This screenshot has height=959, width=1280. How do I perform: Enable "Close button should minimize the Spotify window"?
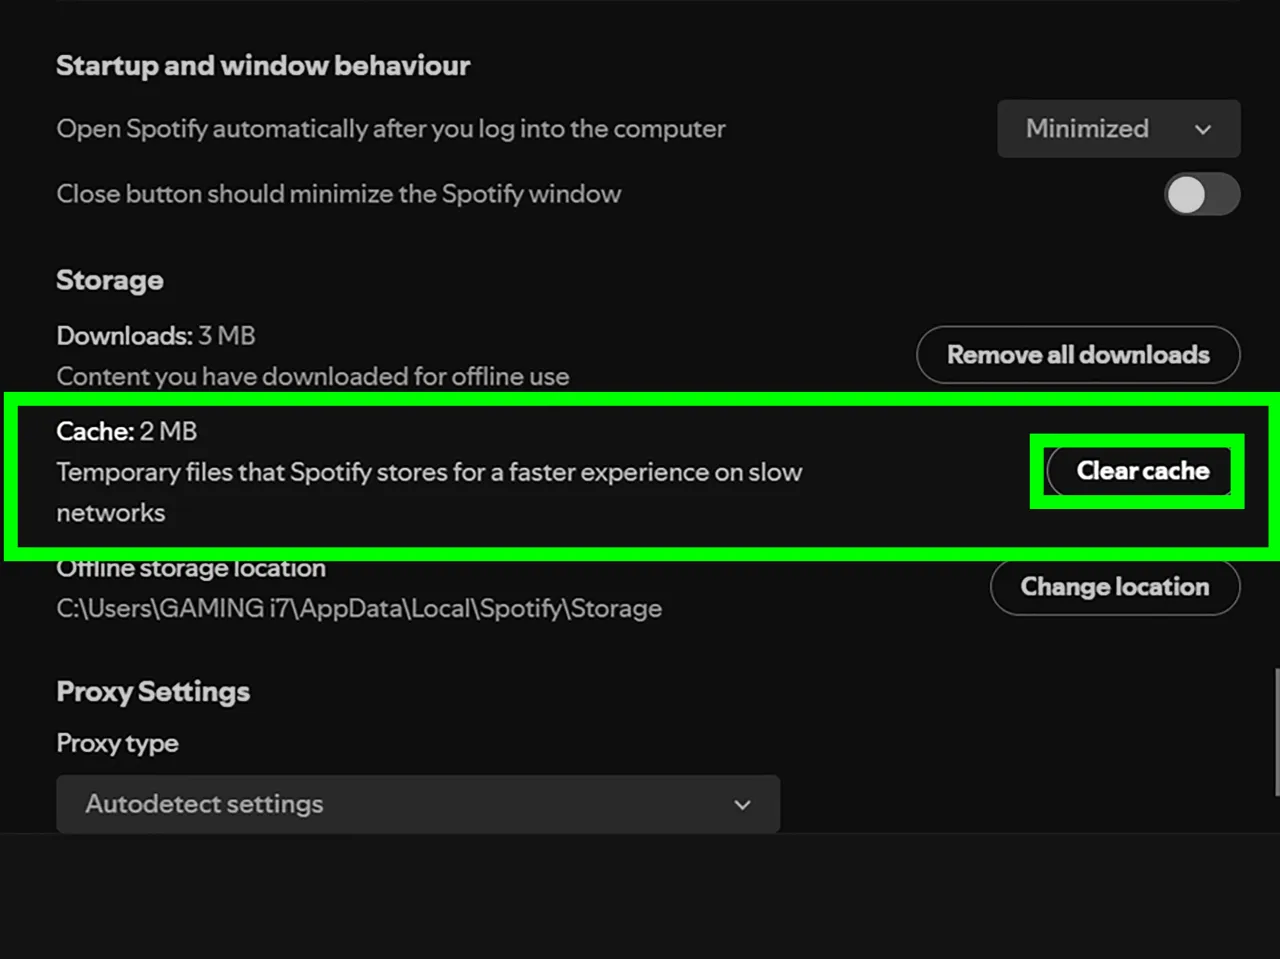pyautogui.click(x=1202, y=194)
